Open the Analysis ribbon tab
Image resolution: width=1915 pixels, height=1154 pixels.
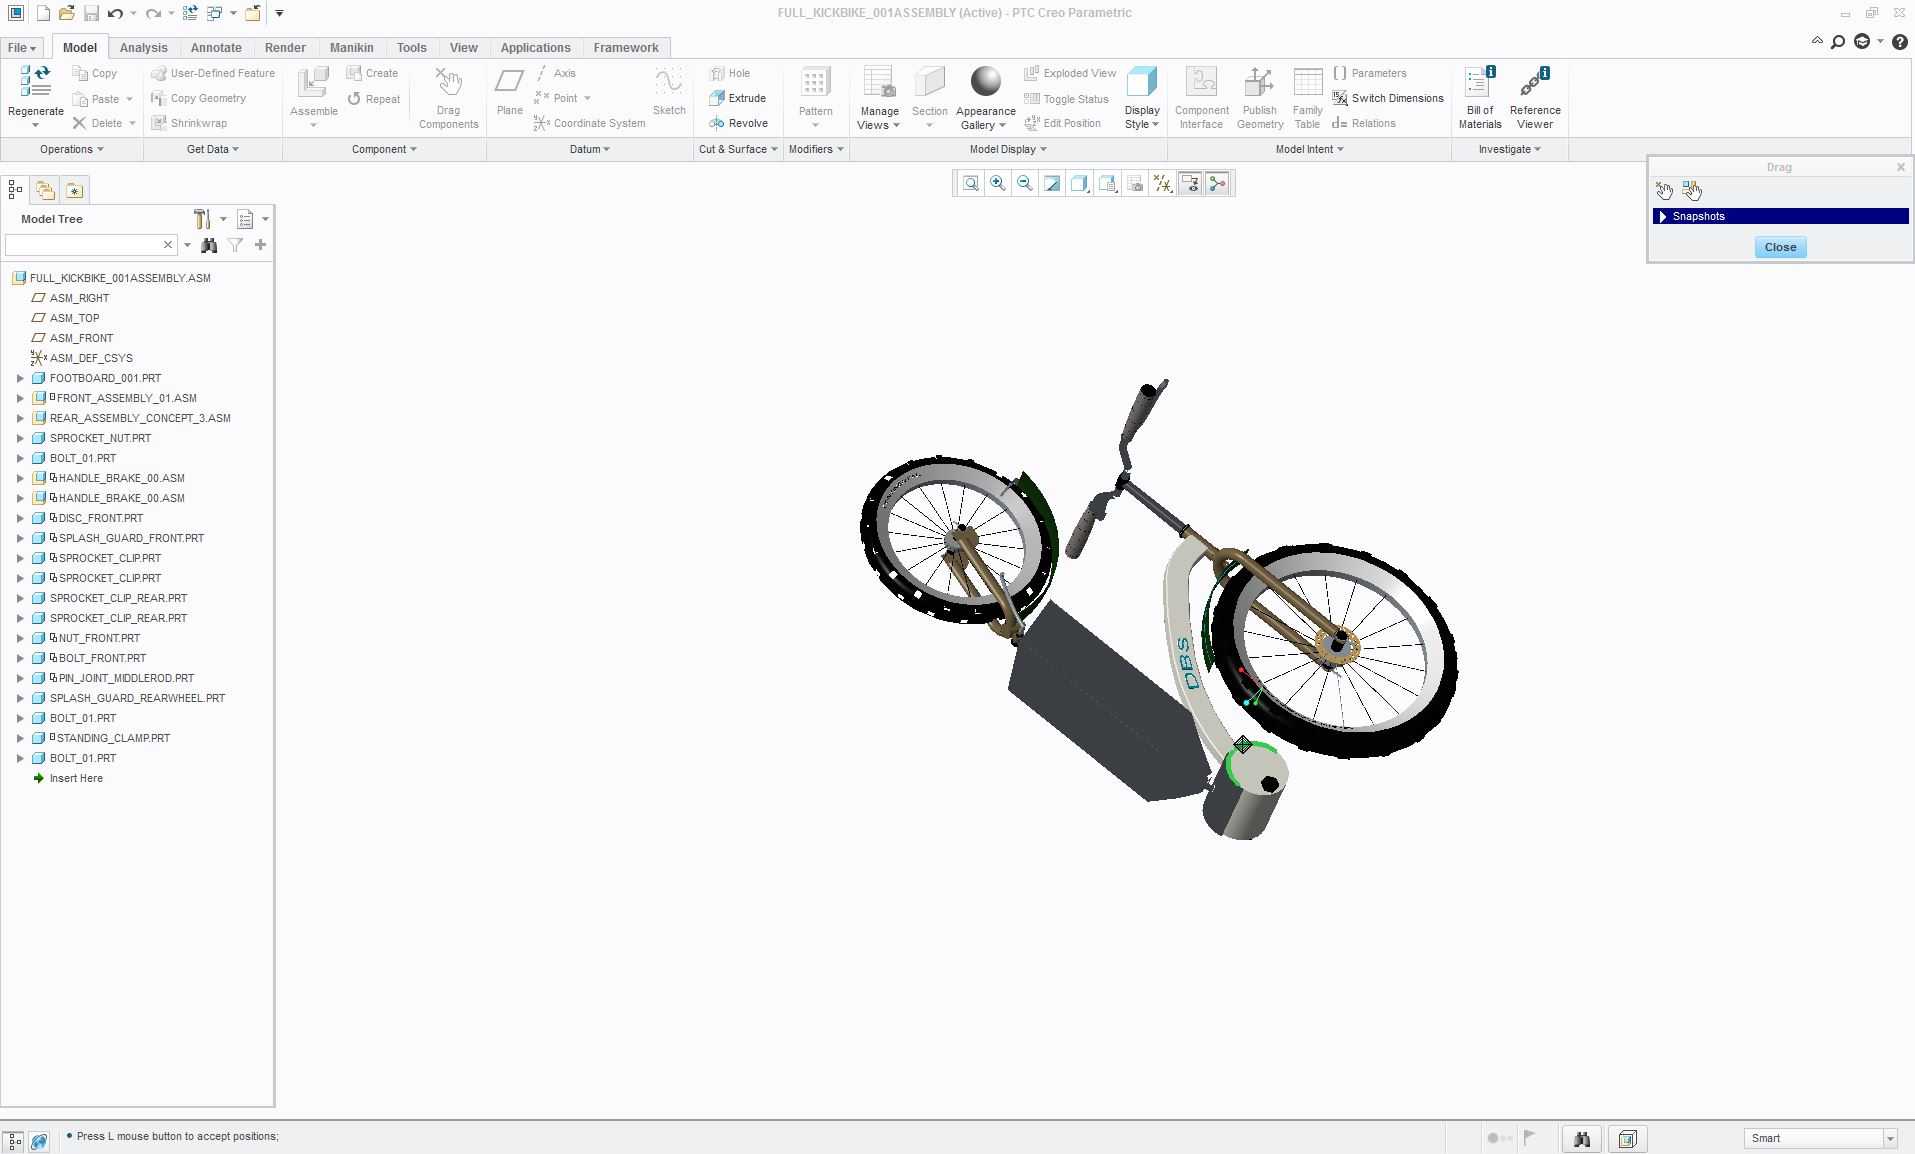143,47
